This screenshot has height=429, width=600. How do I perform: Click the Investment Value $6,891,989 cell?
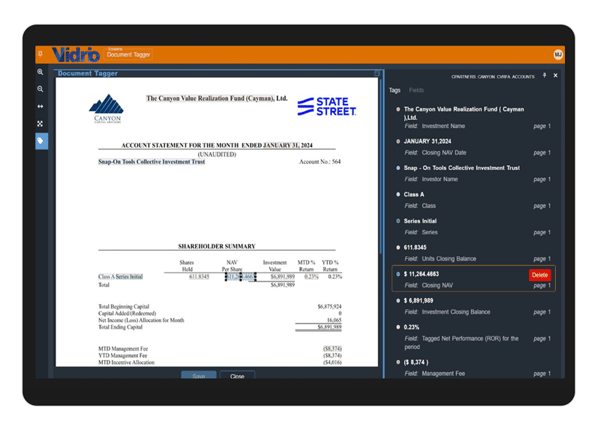(282, 277)
